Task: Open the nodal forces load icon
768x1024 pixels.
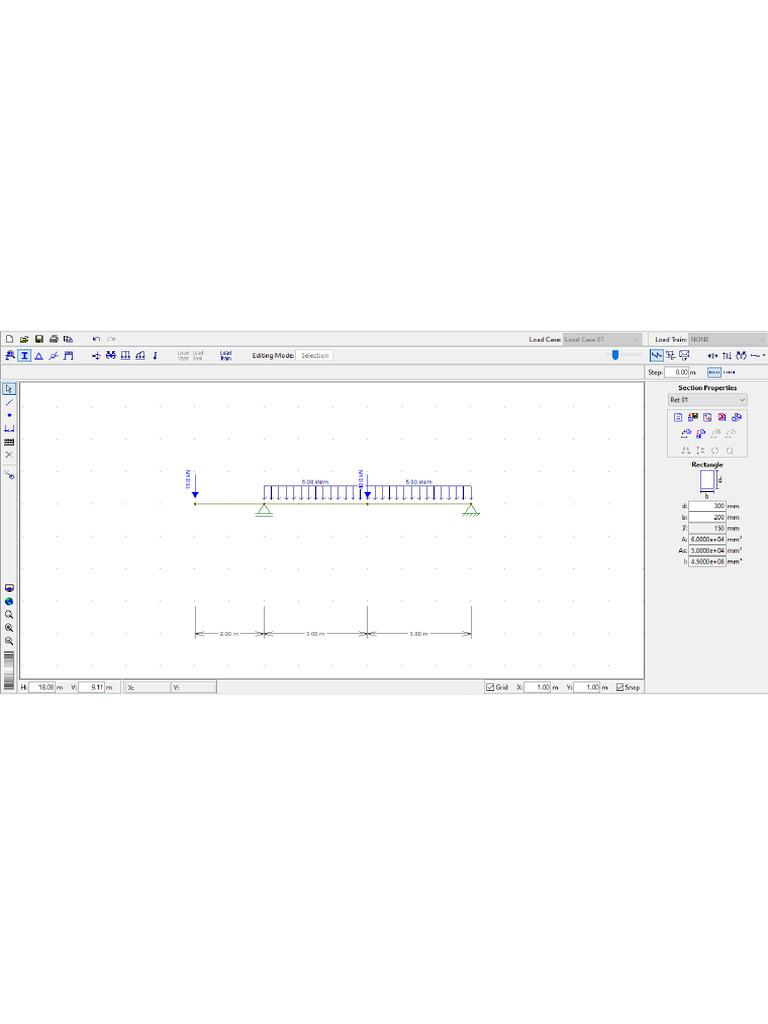Action: pyautogui.click(x=96, y=356)
